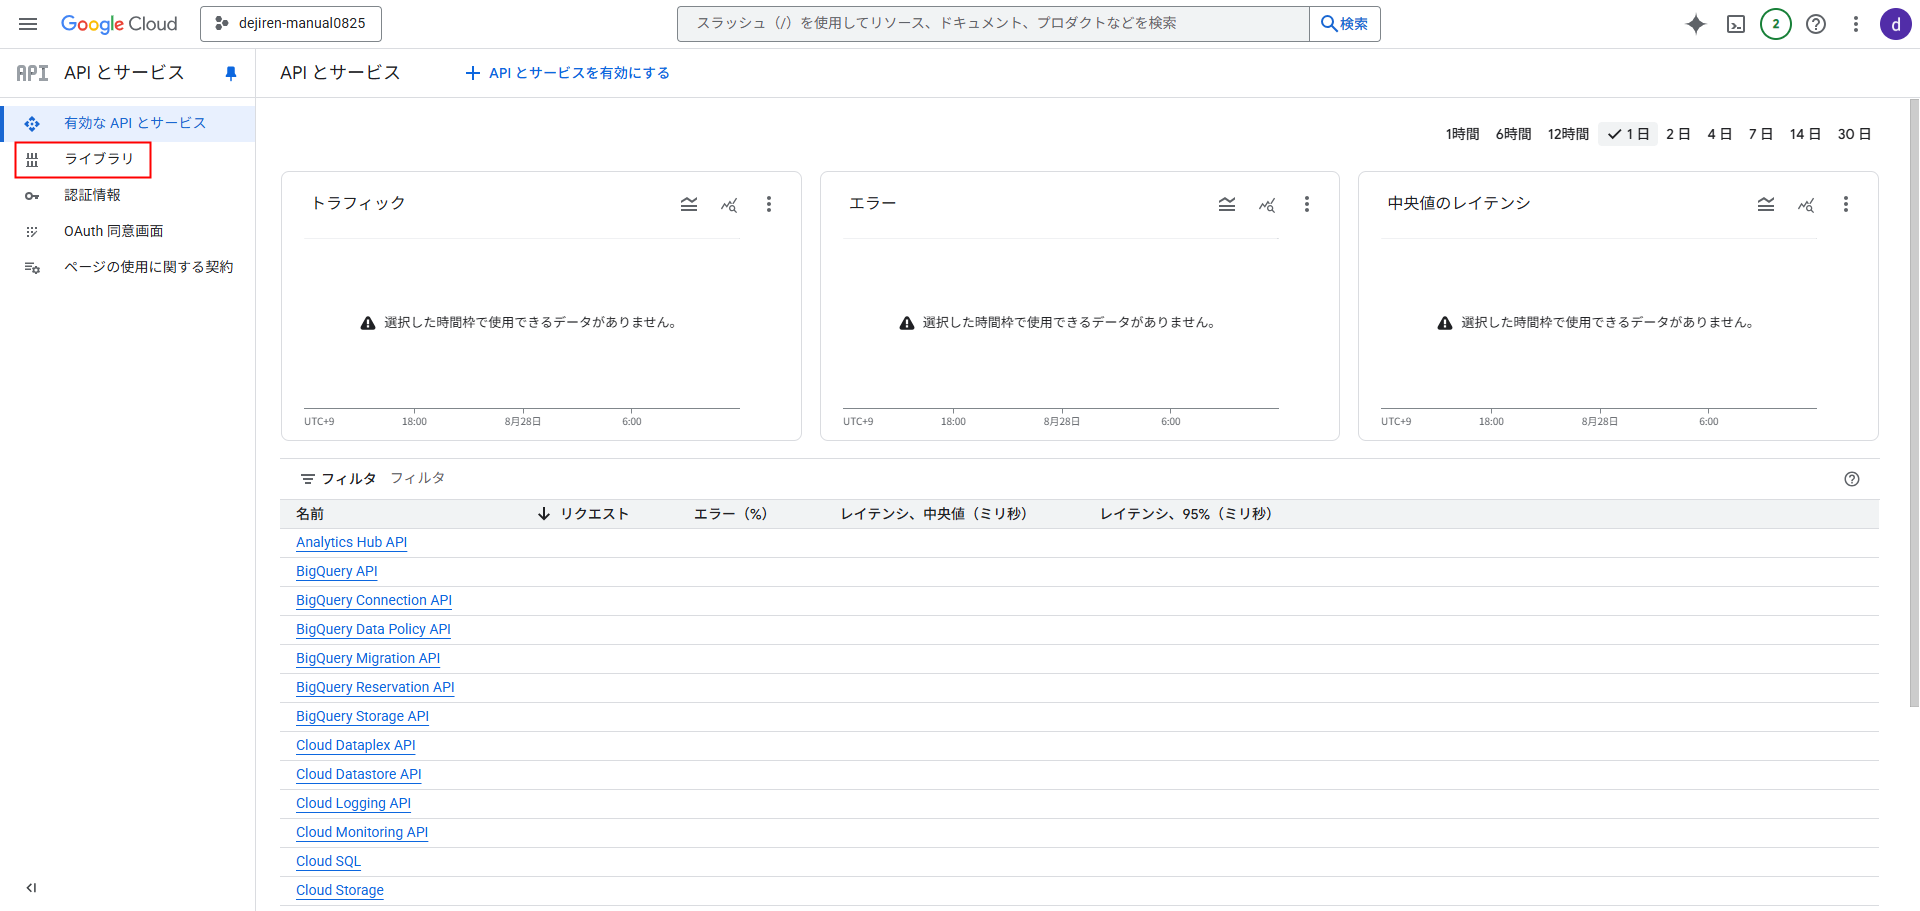The image size is (1920, 911).
Task: Open more options menu on 中央値のレイテンシ chart
Action: 1845,204
